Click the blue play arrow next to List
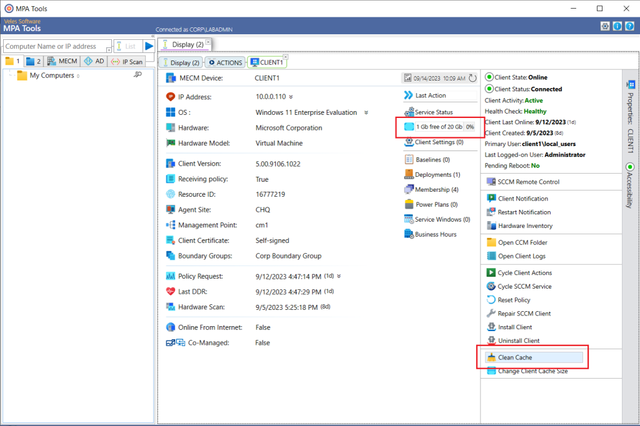Viewport: 640px width, 426px height. (149, 46)
